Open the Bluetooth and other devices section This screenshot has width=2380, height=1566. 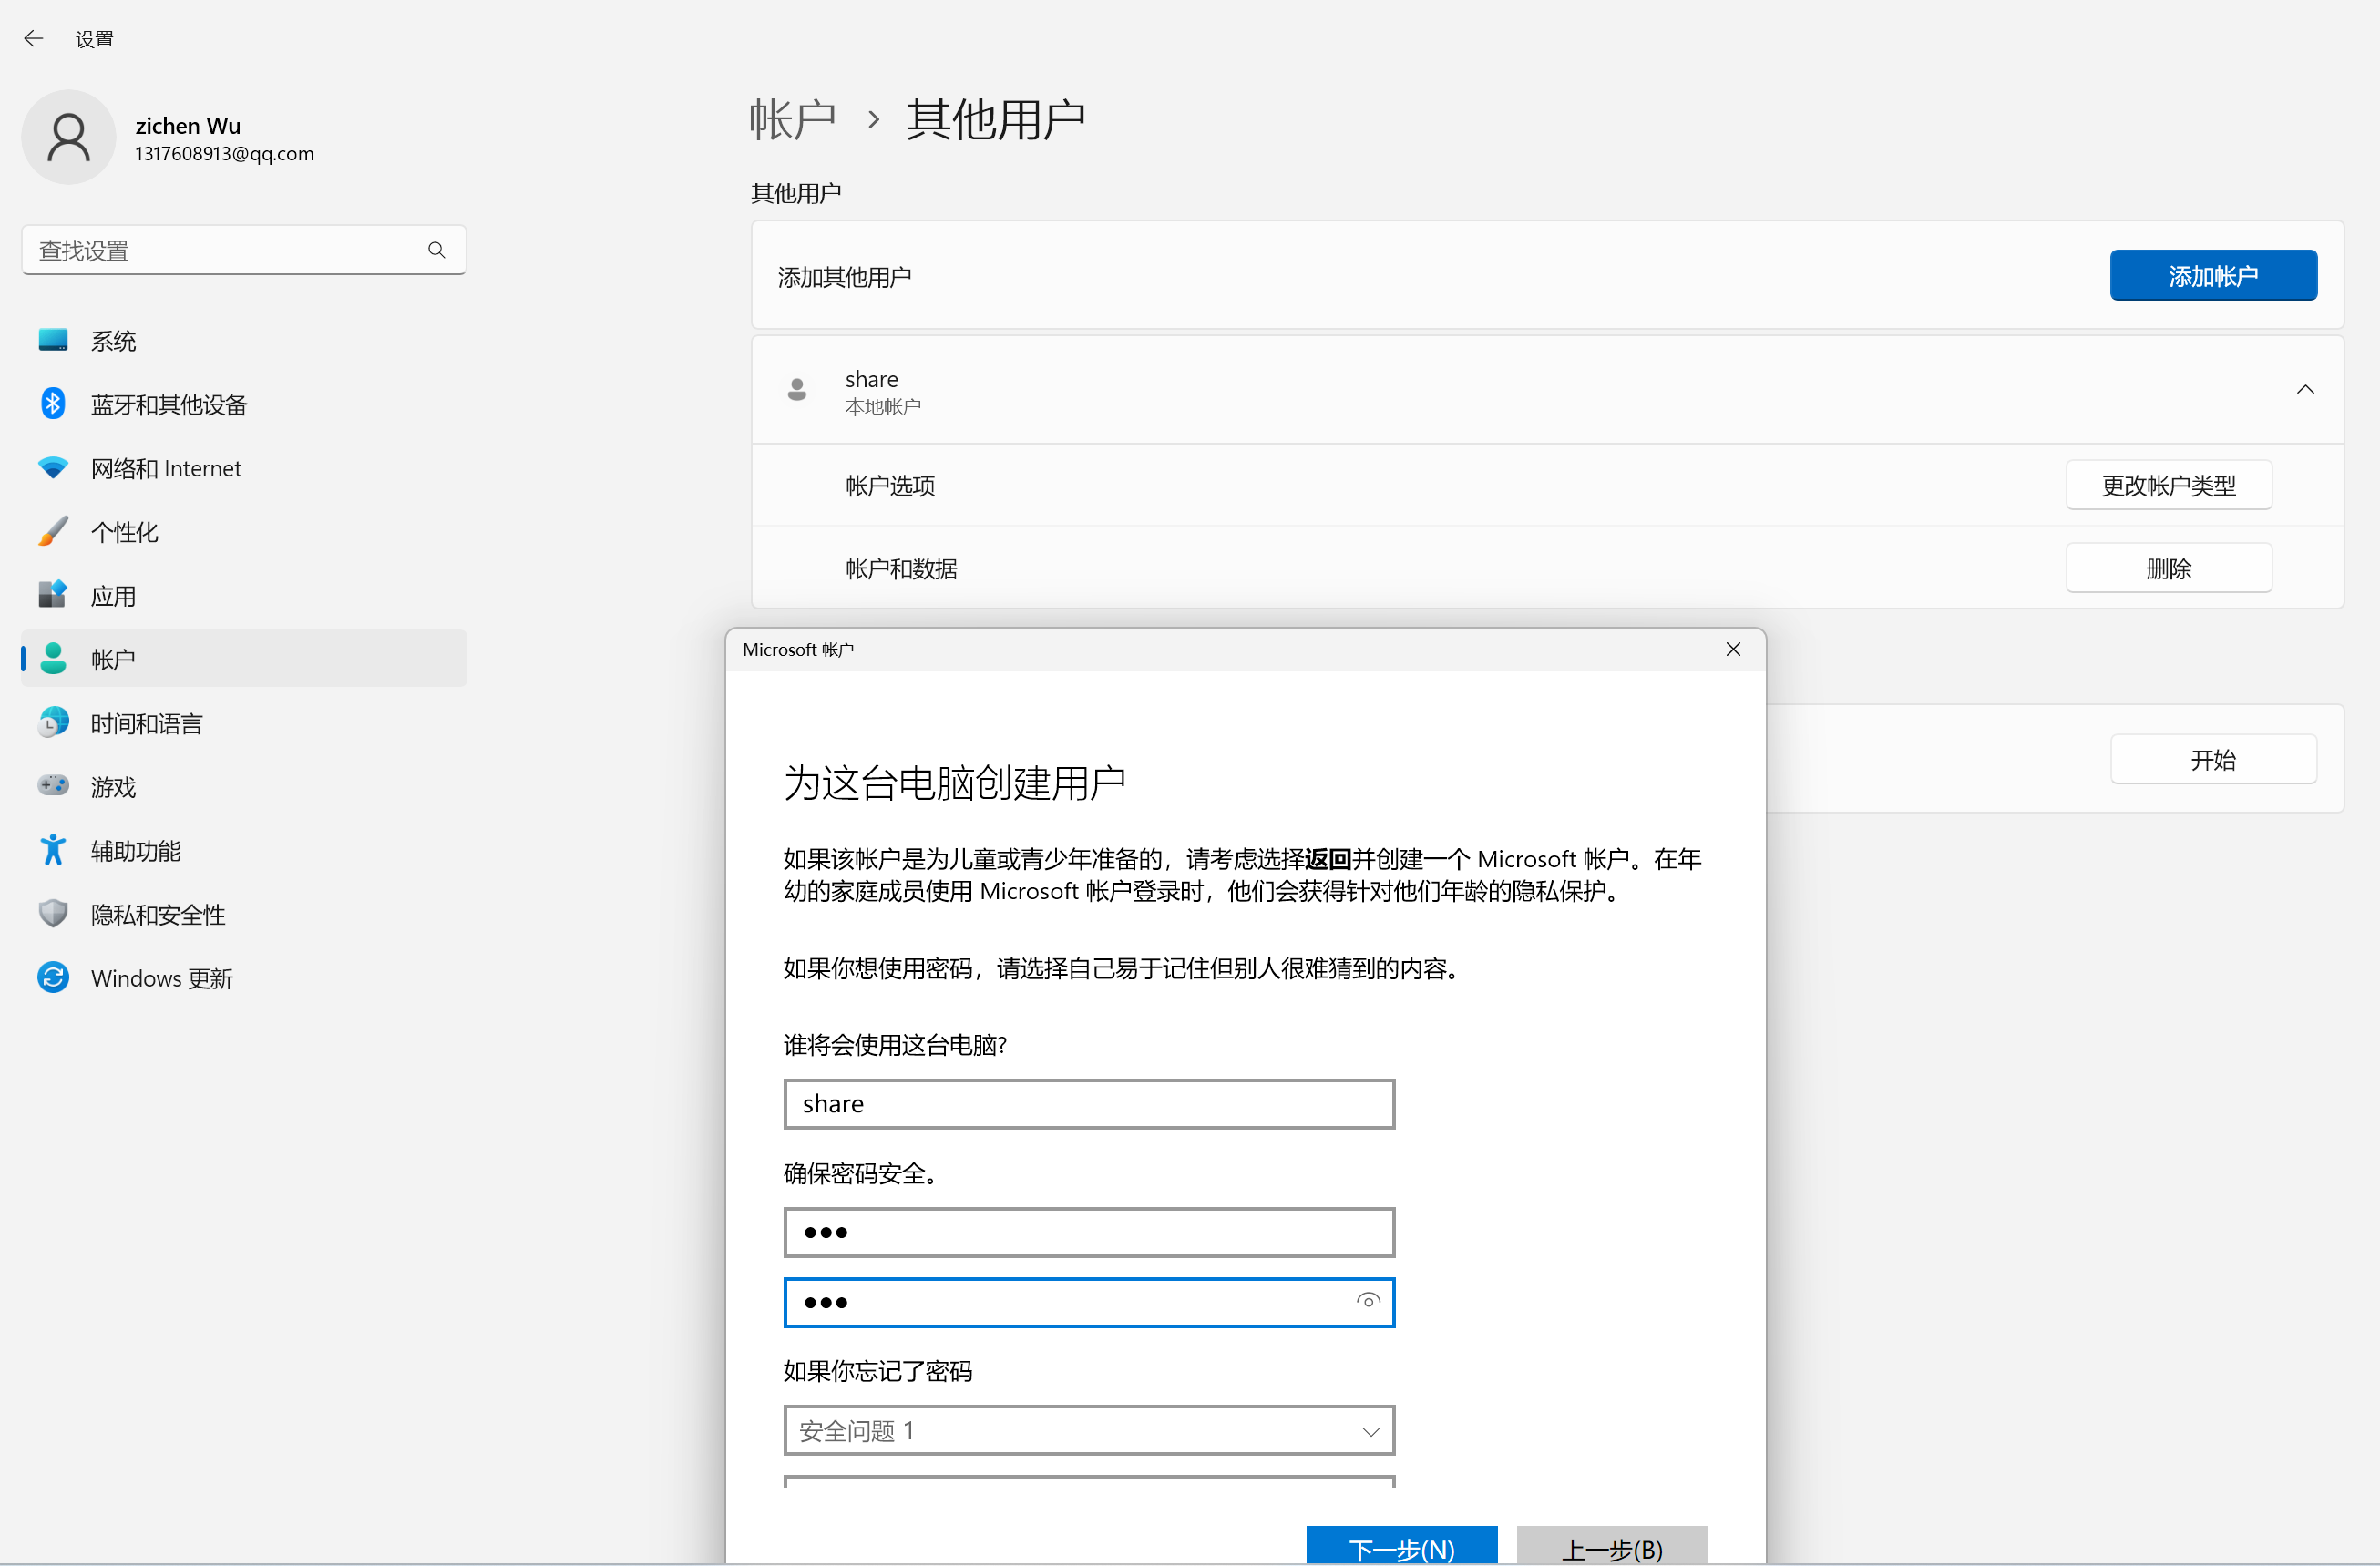168,404
